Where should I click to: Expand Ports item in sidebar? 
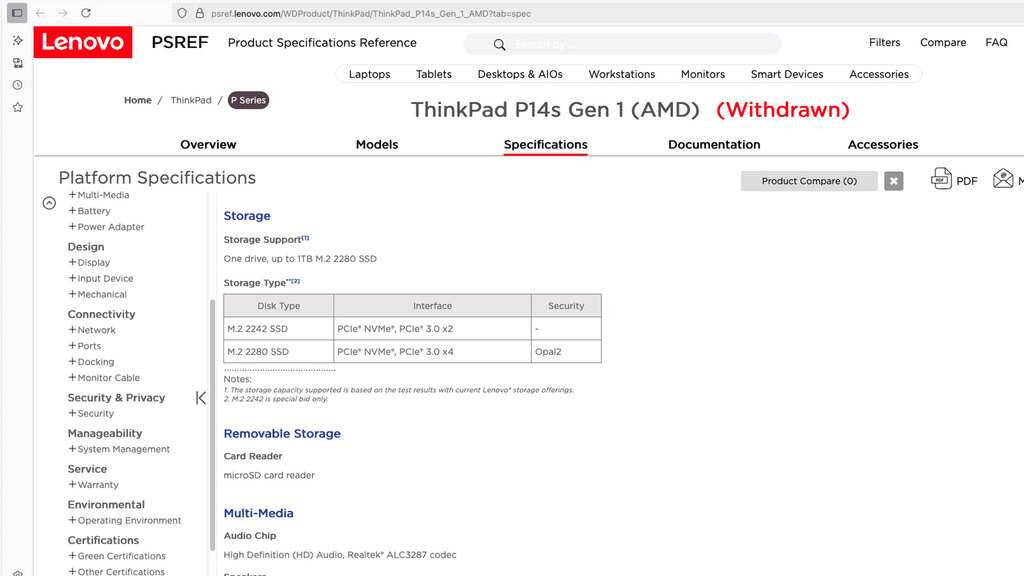(x=85, y=346)
